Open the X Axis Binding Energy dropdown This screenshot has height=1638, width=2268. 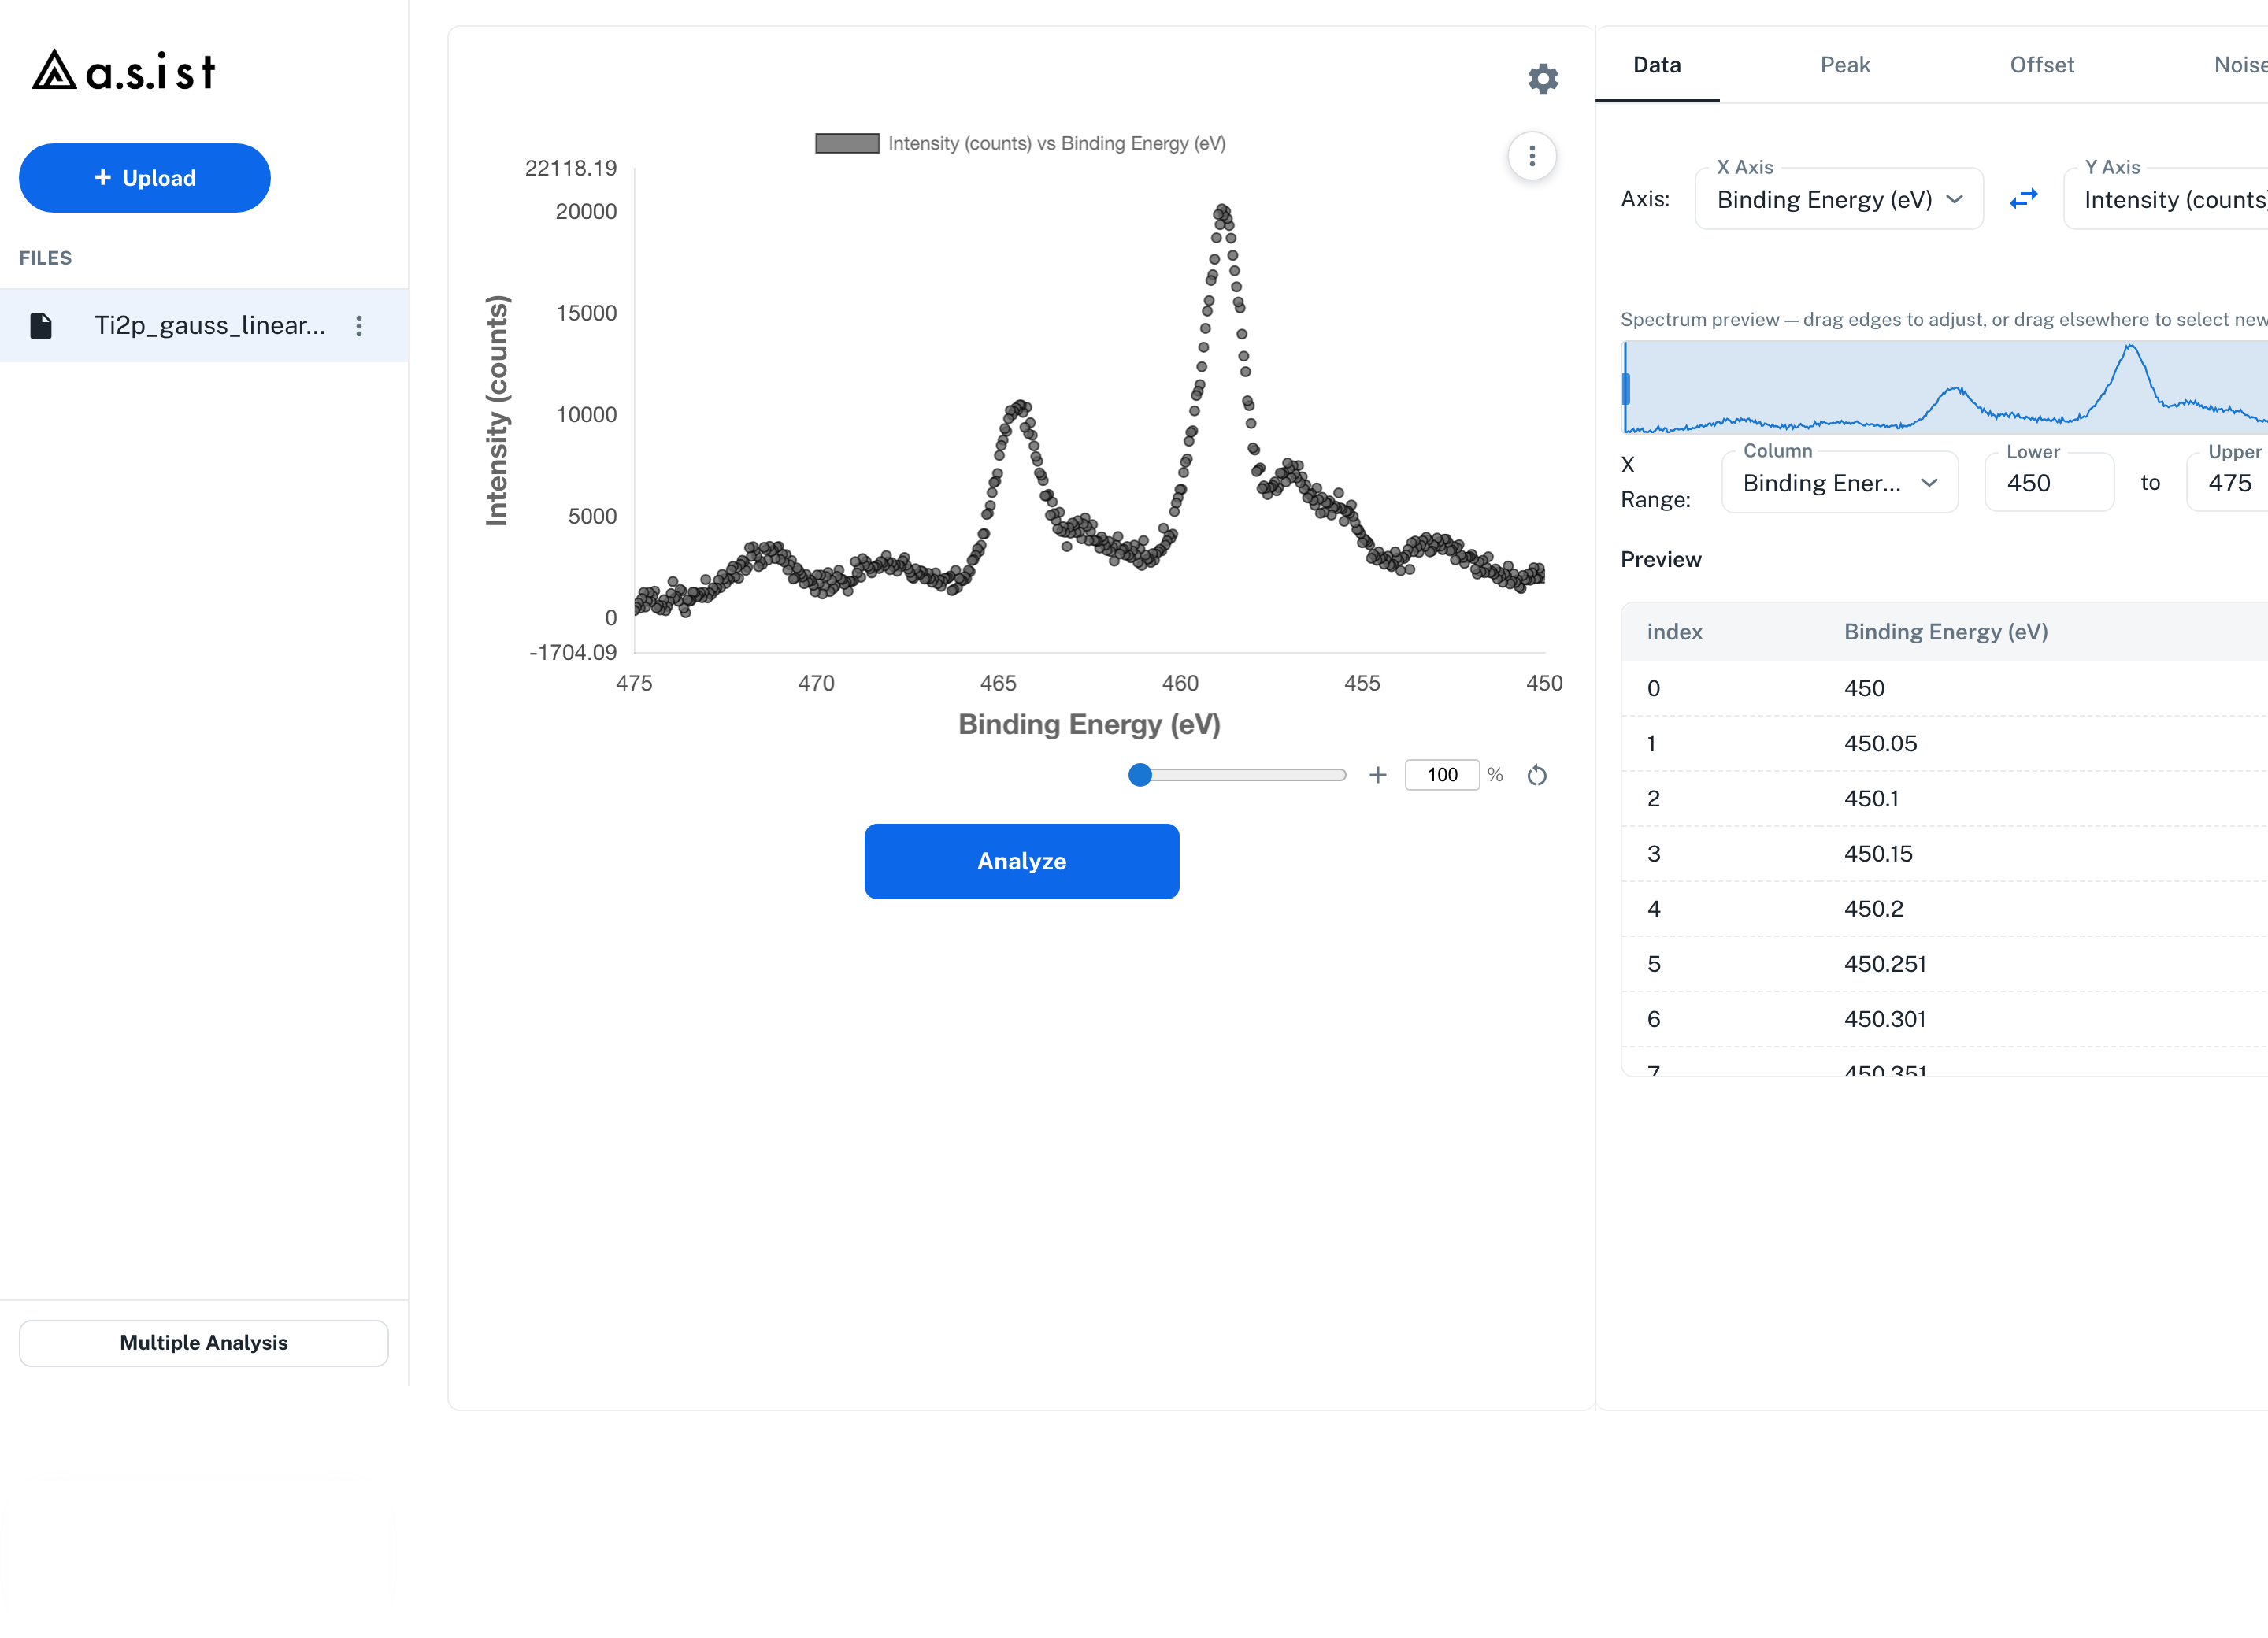[x=1839, y=199]
